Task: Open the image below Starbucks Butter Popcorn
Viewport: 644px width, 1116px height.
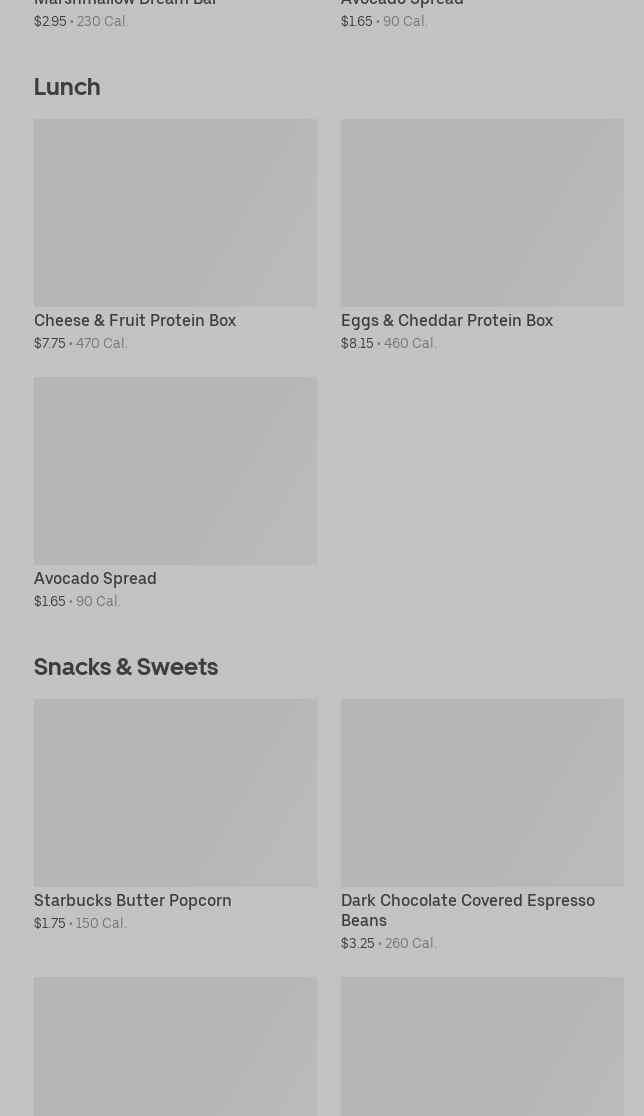Action: [x=175, y=1046]
